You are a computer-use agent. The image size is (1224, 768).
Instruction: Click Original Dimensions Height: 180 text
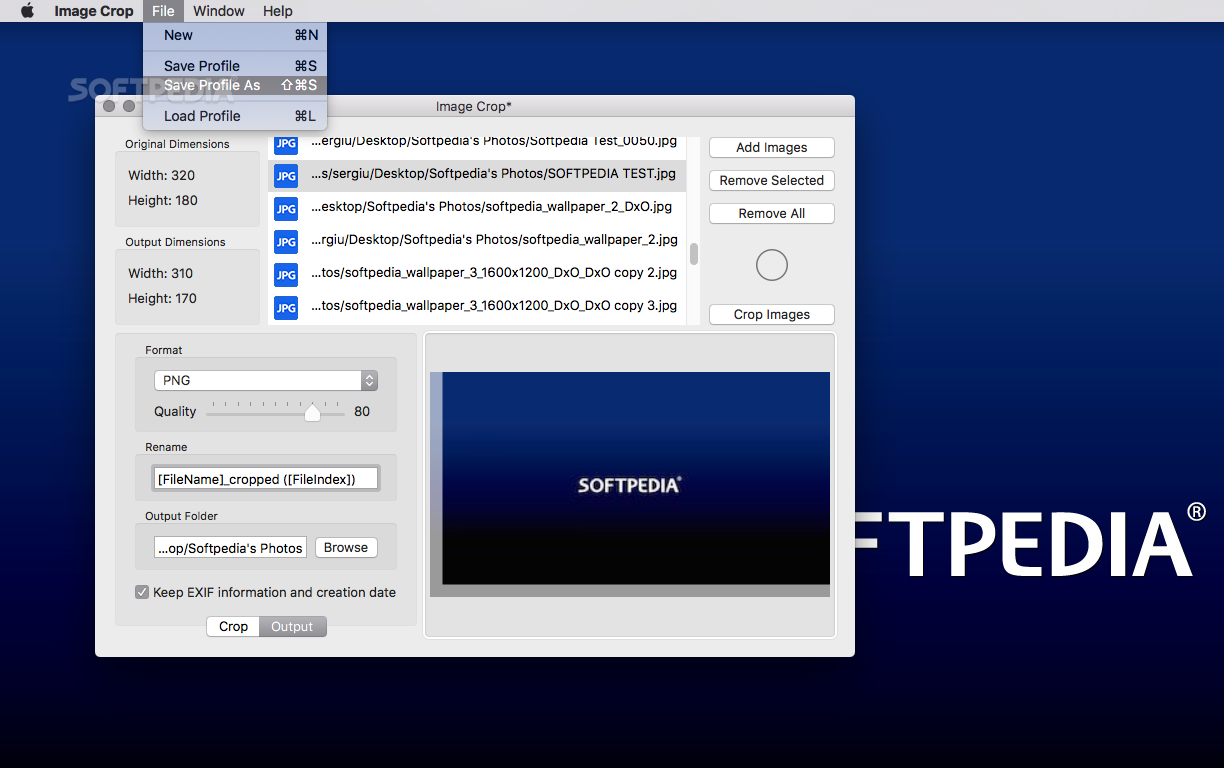tap(163, 200)
